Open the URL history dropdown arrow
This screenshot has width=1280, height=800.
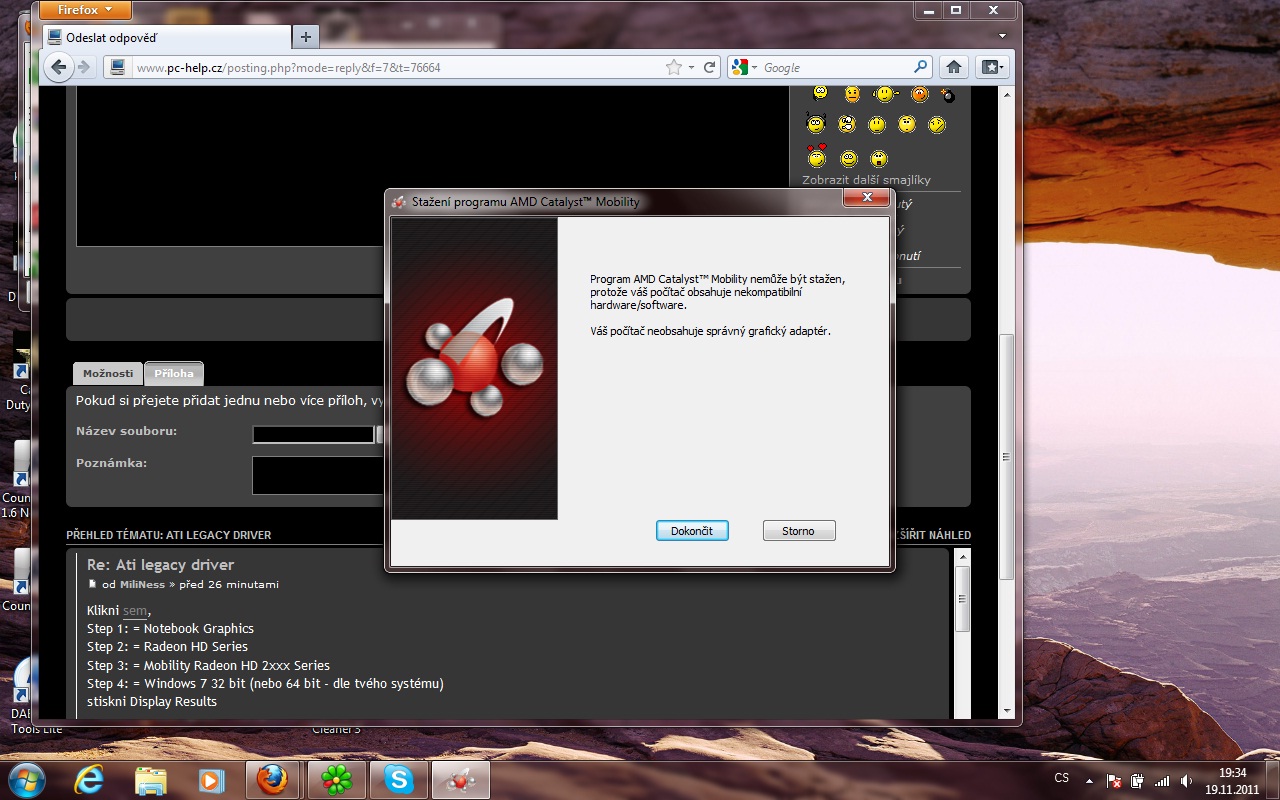[691, 68]
